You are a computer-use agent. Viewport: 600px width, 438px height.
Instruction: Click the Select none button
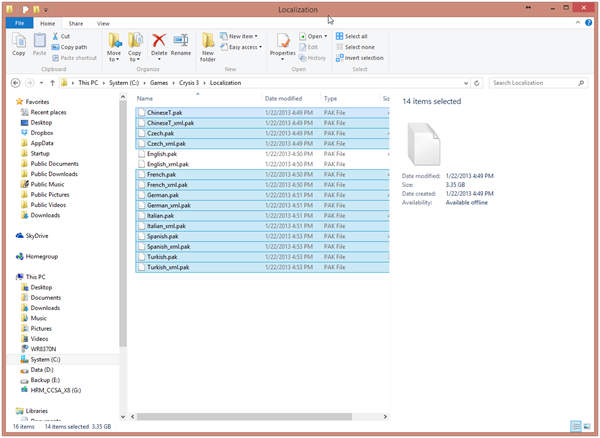tap(355, 47)
